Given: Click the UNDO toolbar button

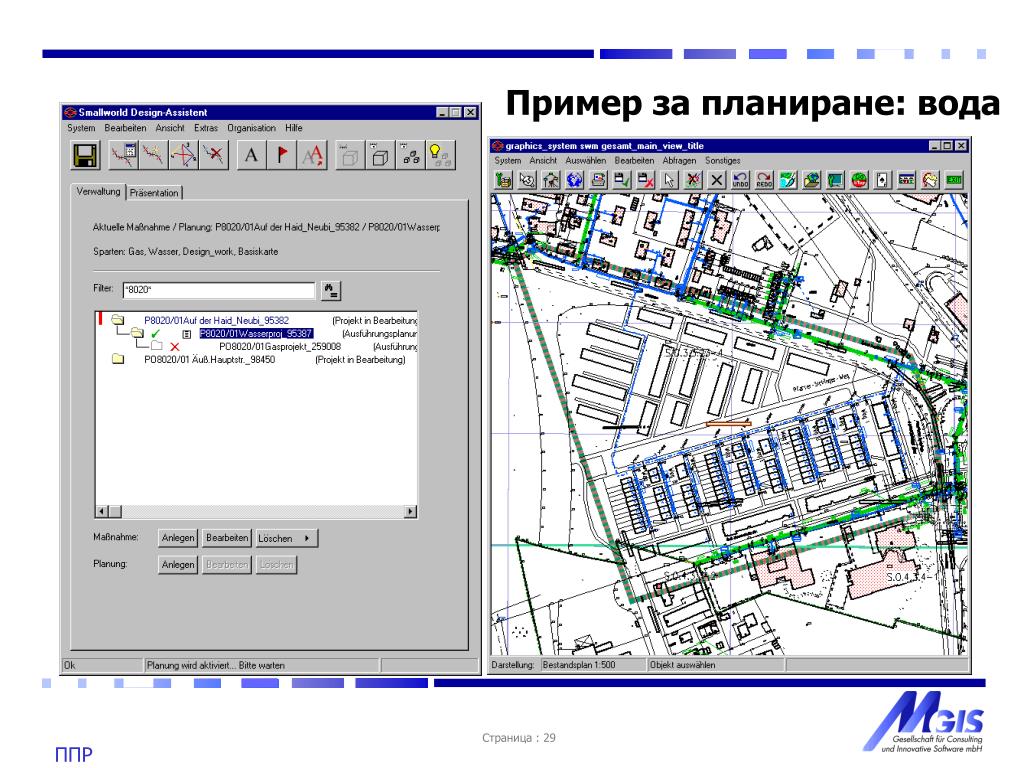Looking at the screenshot, I should point(741,180).
